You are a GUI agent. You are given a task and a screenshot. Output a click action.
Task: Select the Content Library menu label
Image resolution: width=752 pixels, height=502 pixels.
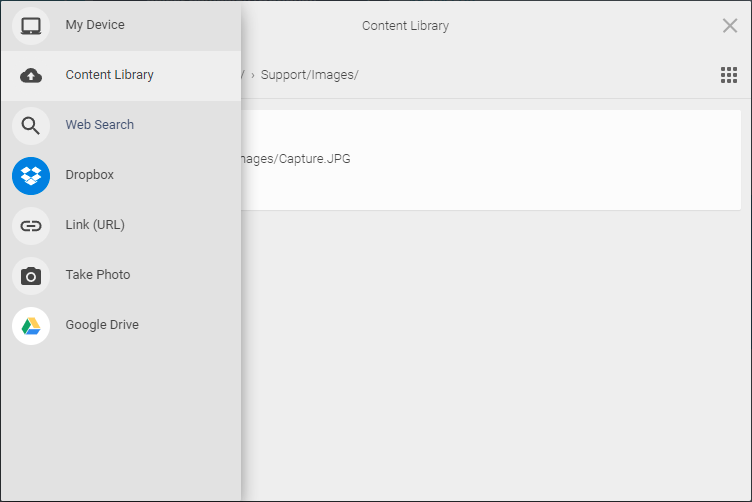click(109, 75)
